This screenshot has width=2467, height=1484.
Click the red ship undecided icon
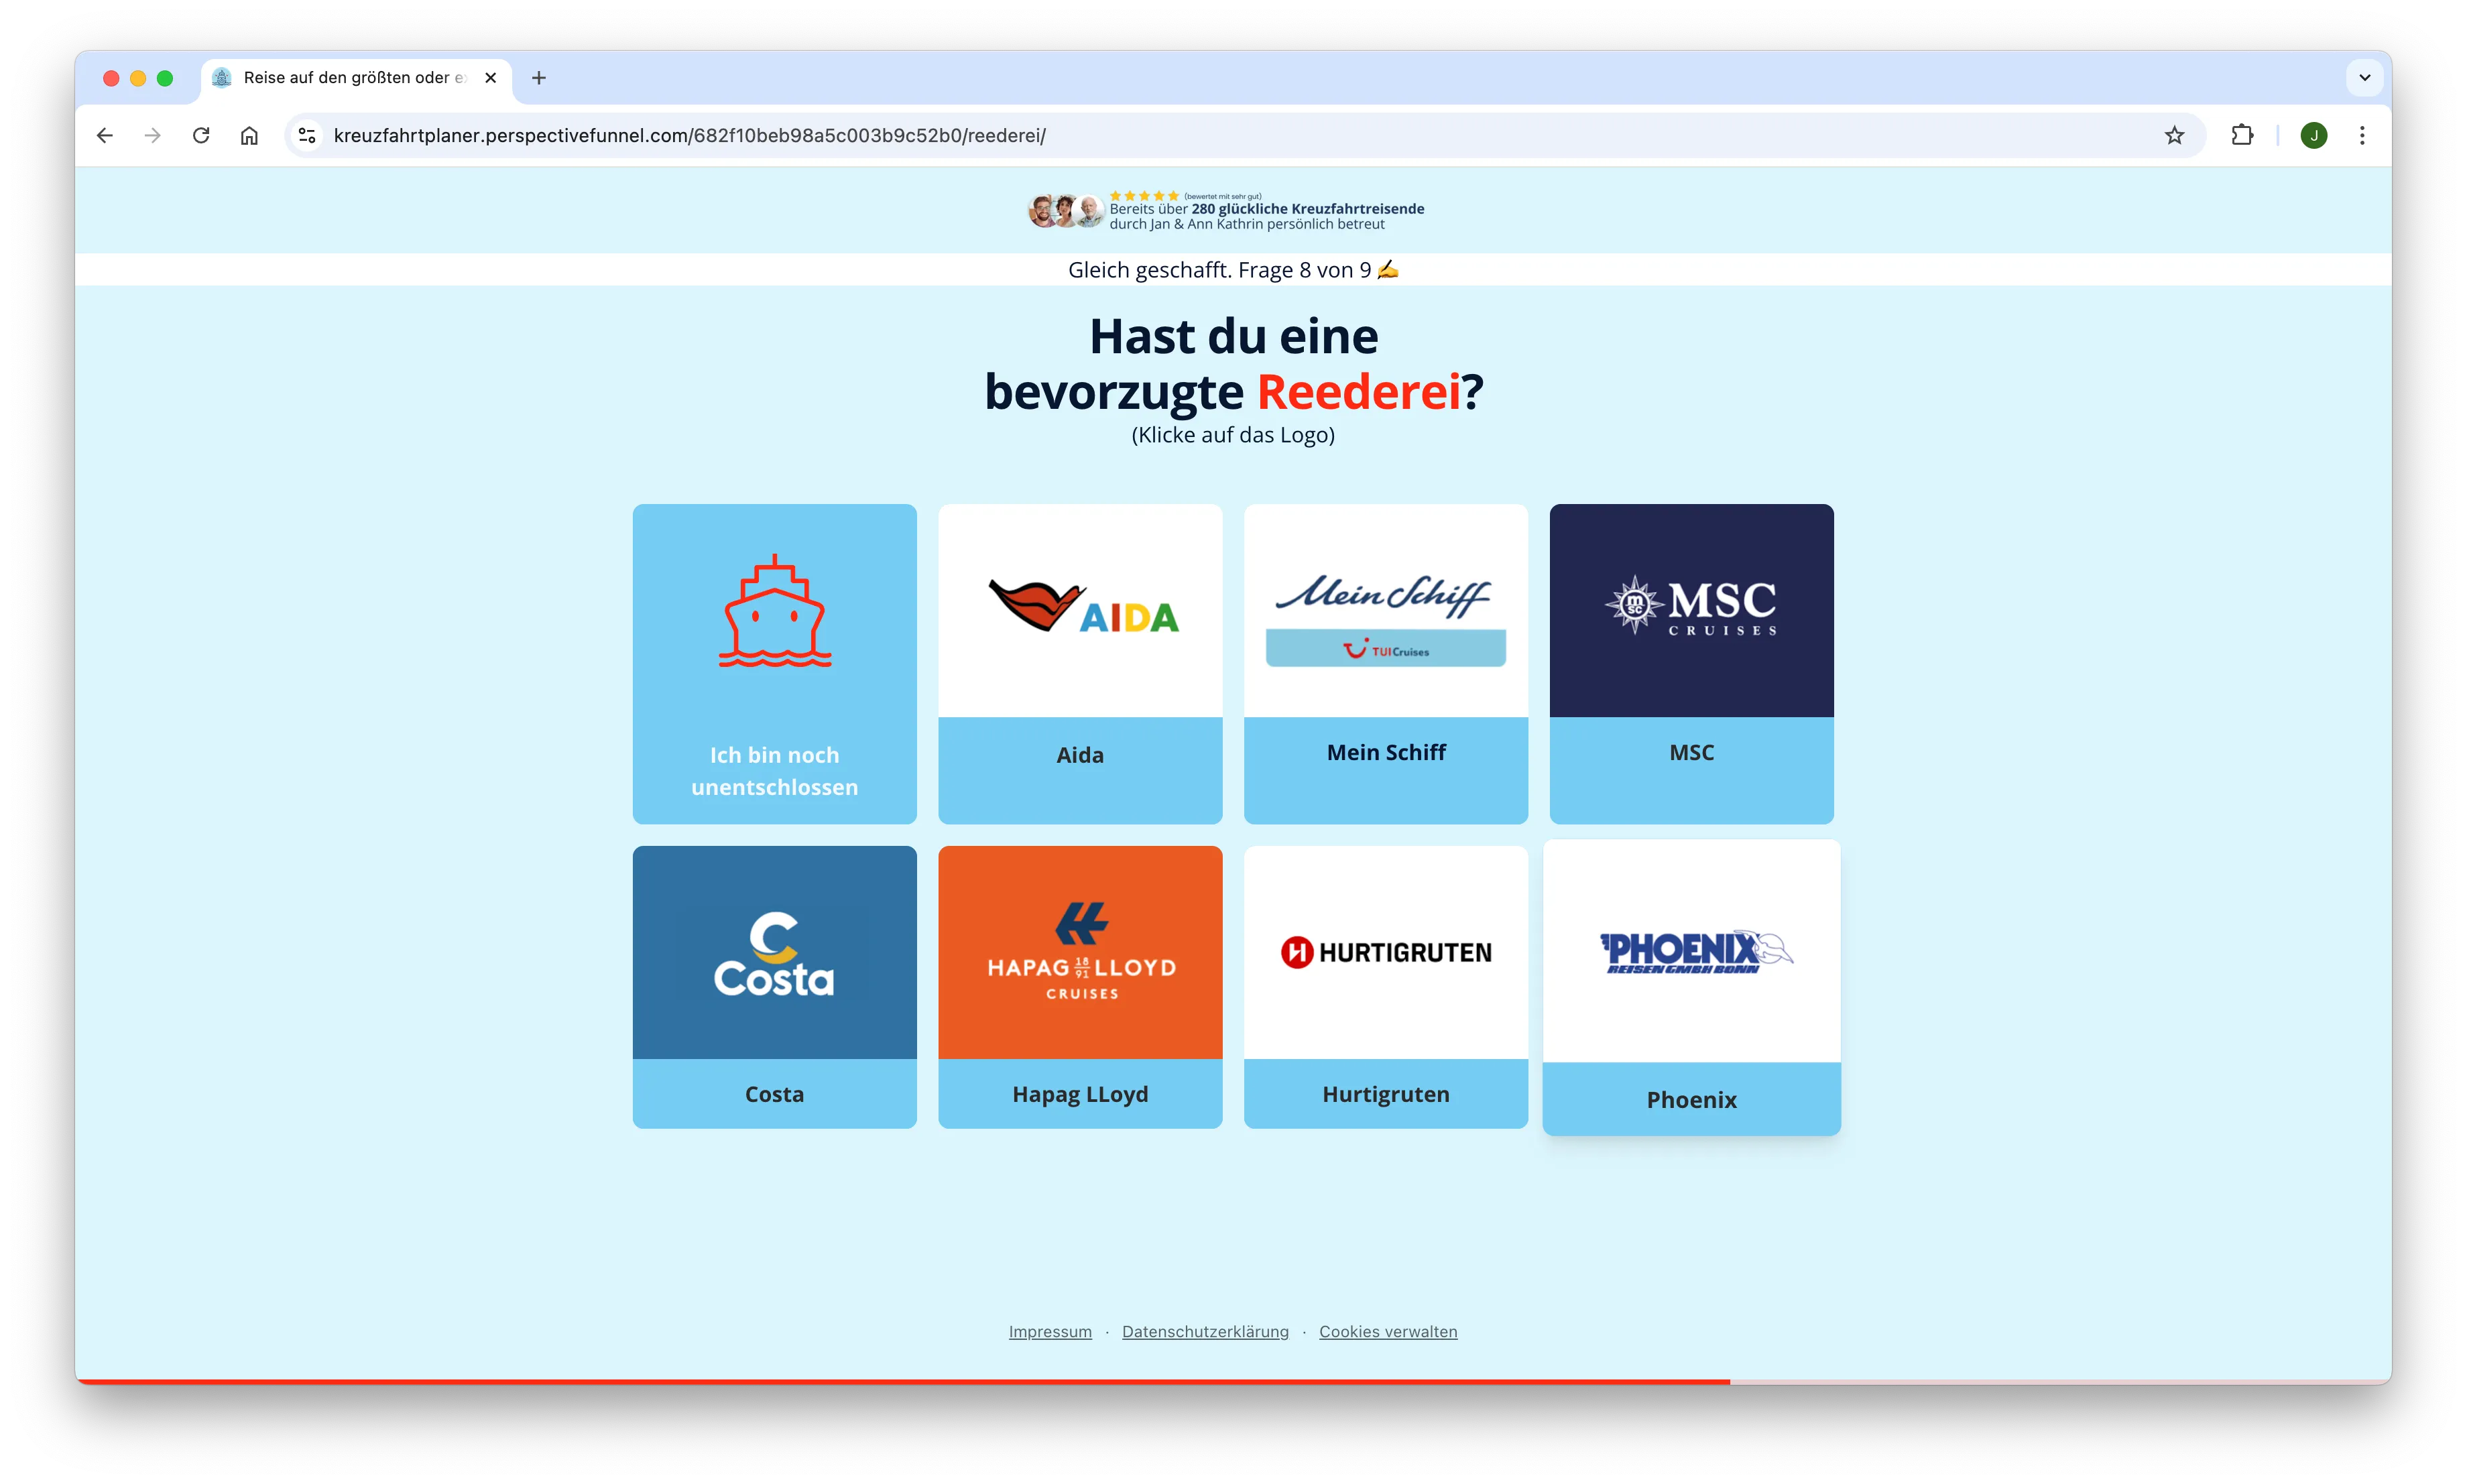click(x=774, y=611)
